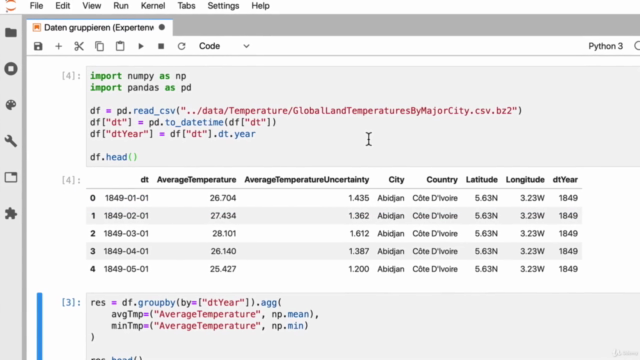The height and width of the screenshot is (360, 640).
Task: Click into the groupby code cell
Action: (362, 326)
